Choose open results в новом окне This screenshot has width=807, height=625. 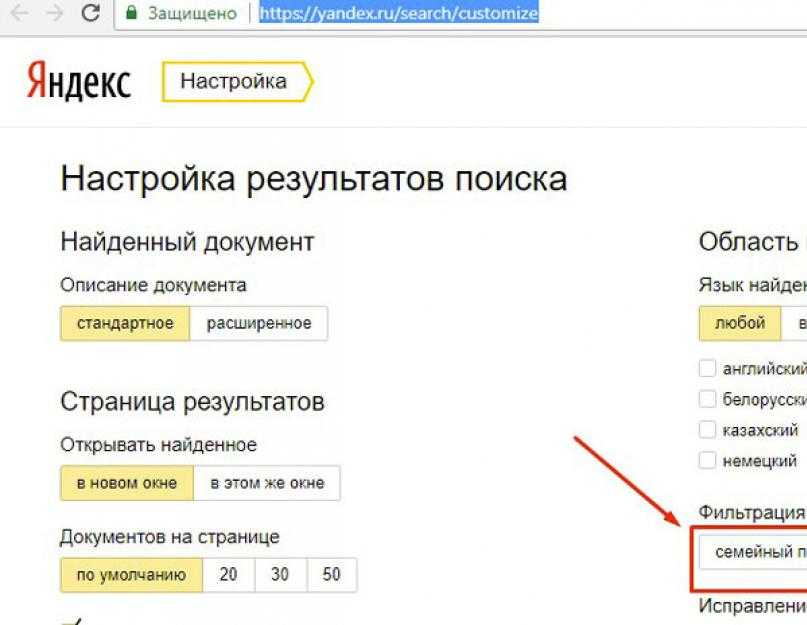(127, 483)
